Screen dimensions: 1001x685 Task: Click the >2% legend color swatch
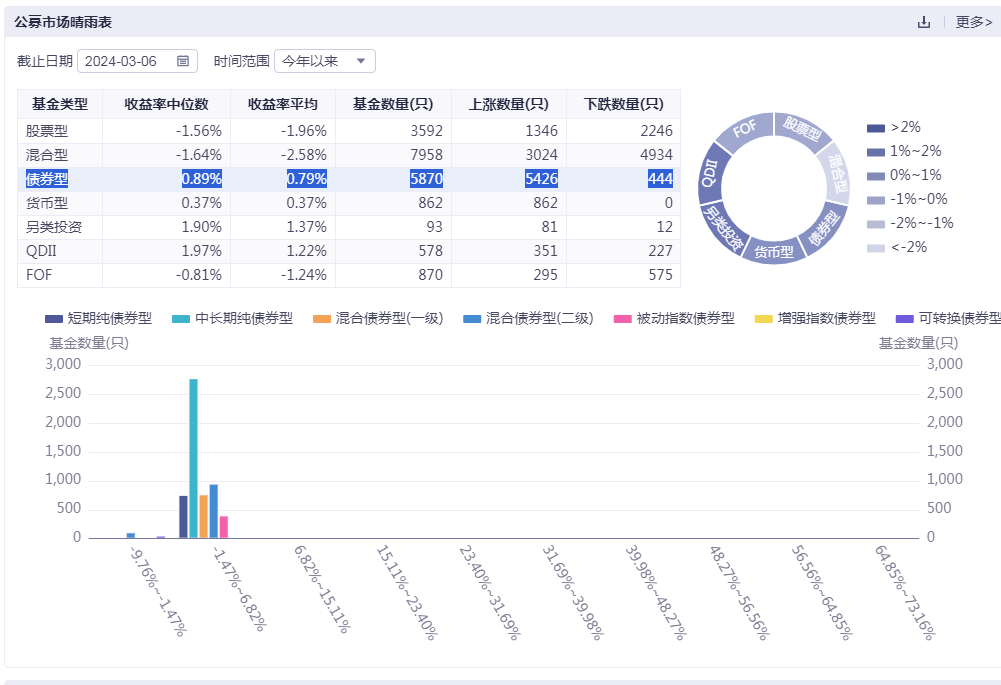(876, 128)
